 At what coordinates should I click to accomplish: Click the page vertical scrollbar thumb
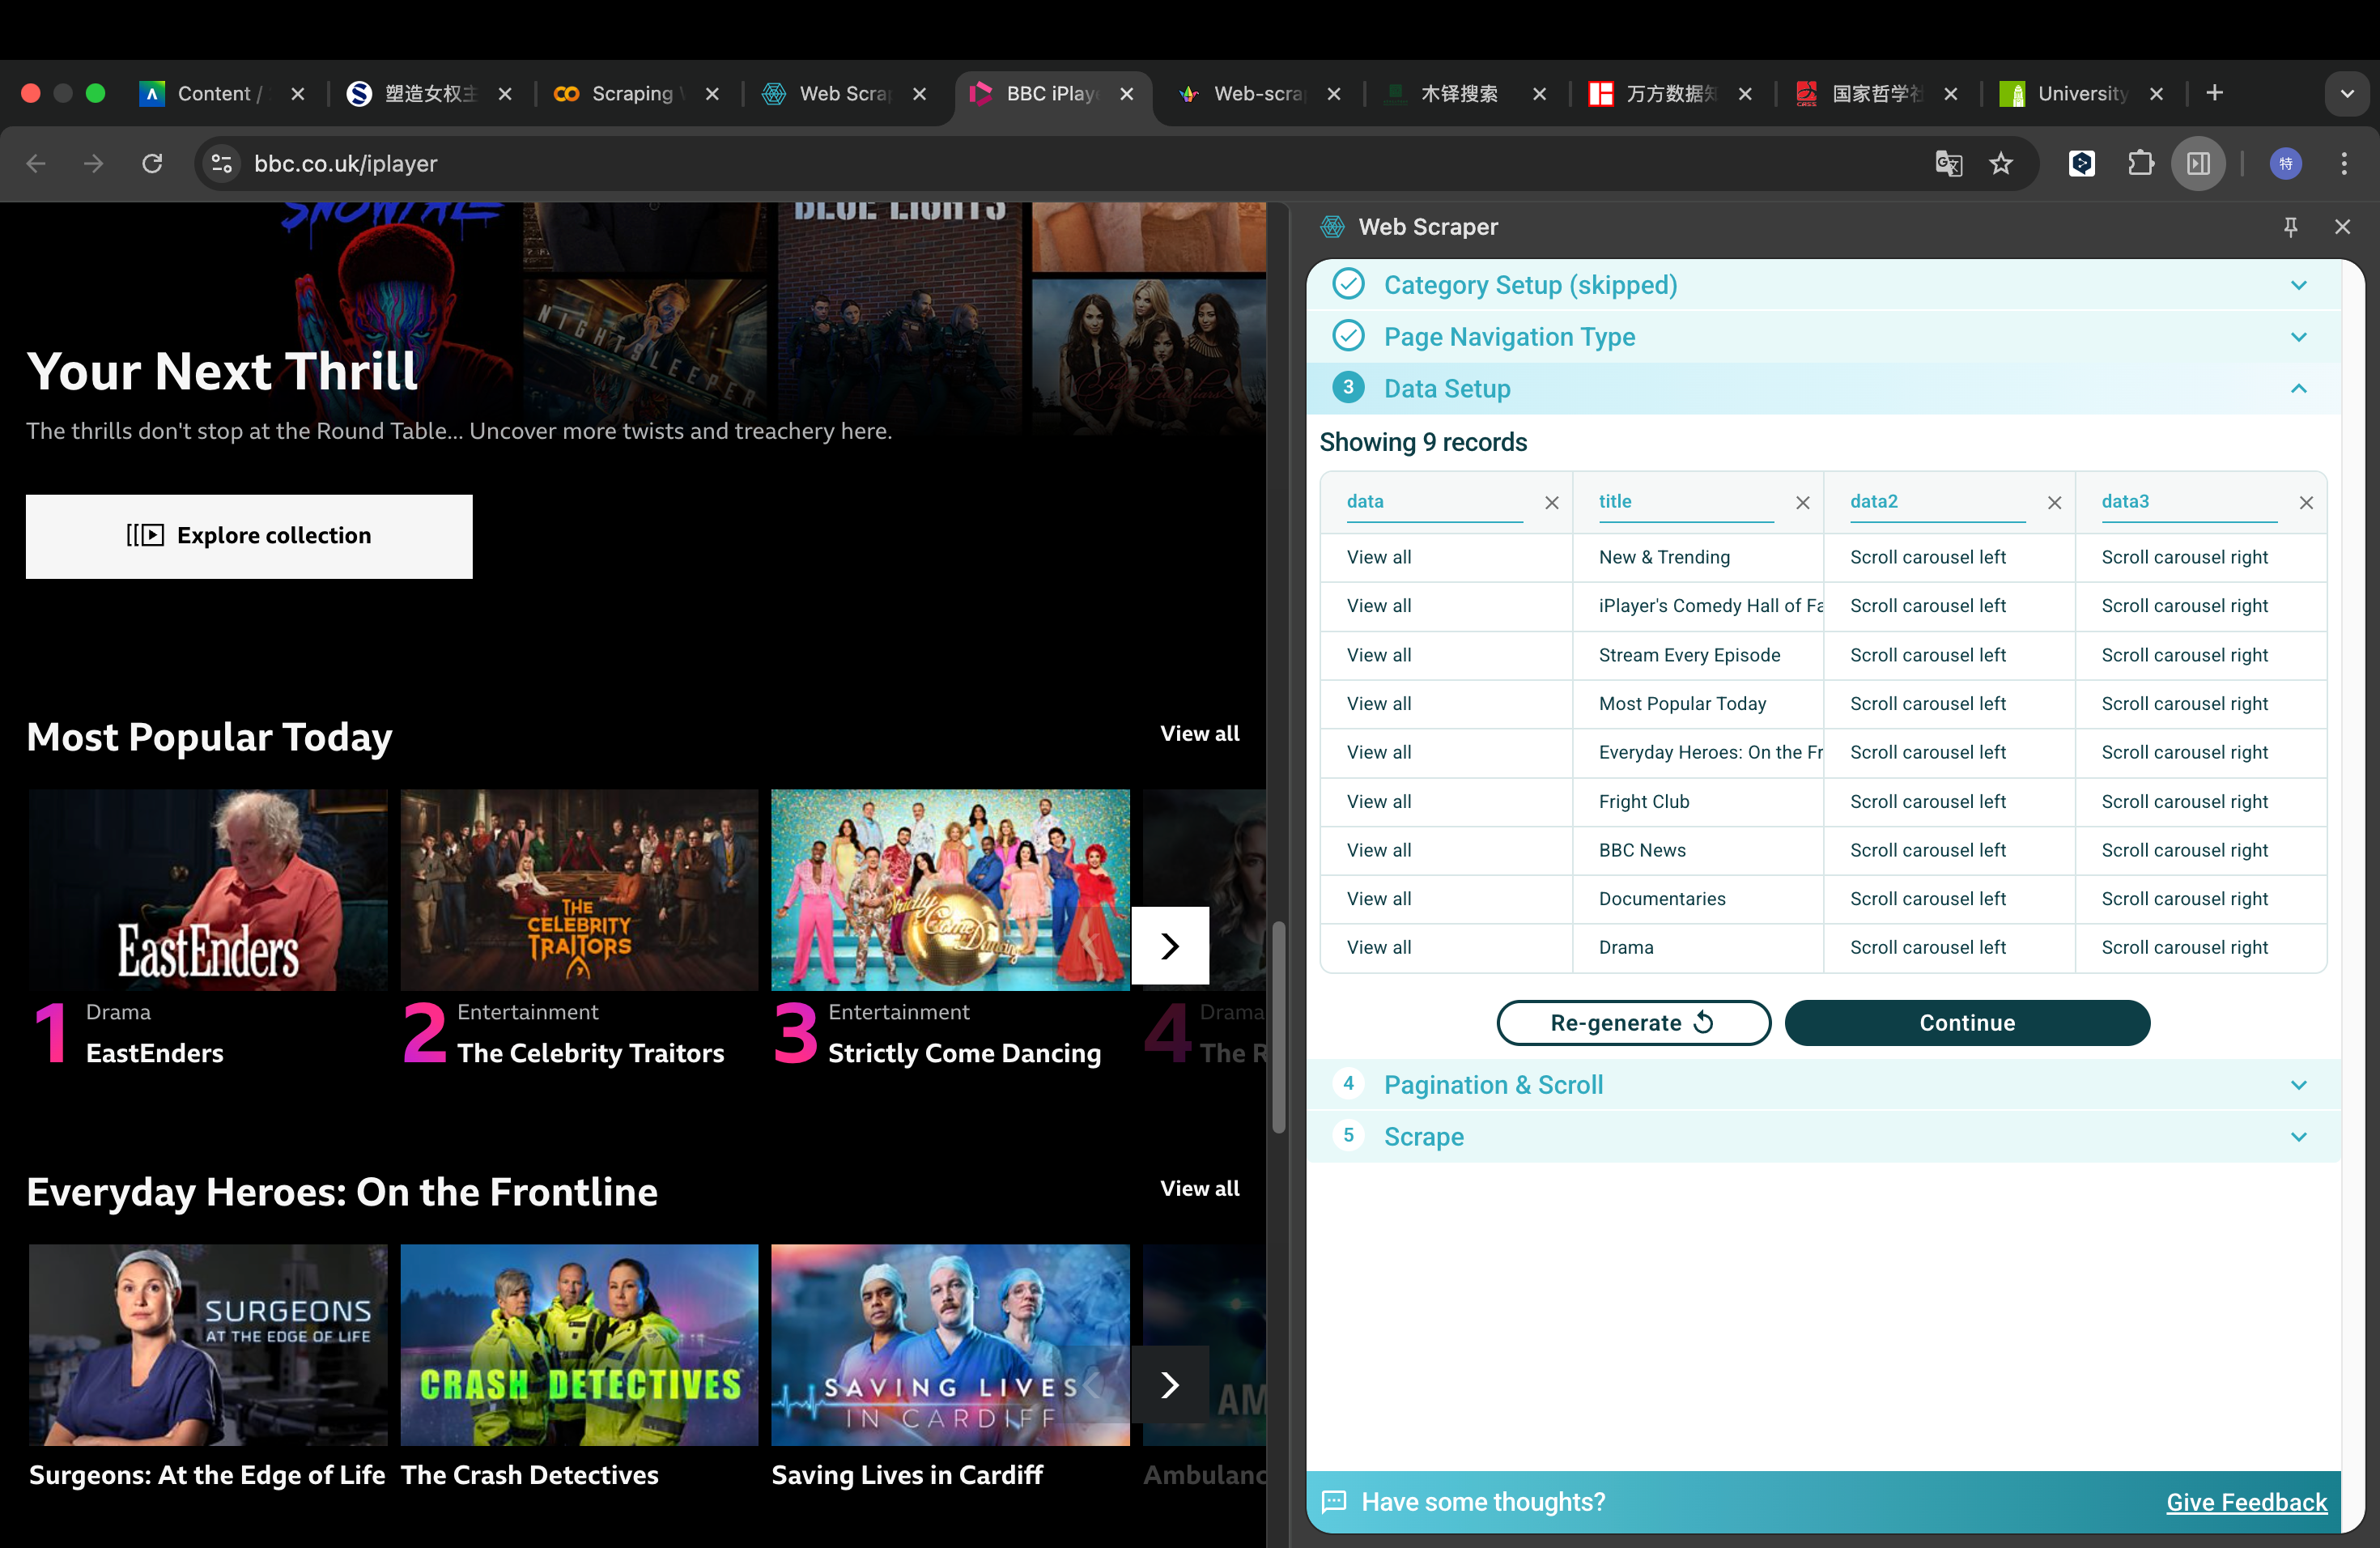tap(1278, 1030)
